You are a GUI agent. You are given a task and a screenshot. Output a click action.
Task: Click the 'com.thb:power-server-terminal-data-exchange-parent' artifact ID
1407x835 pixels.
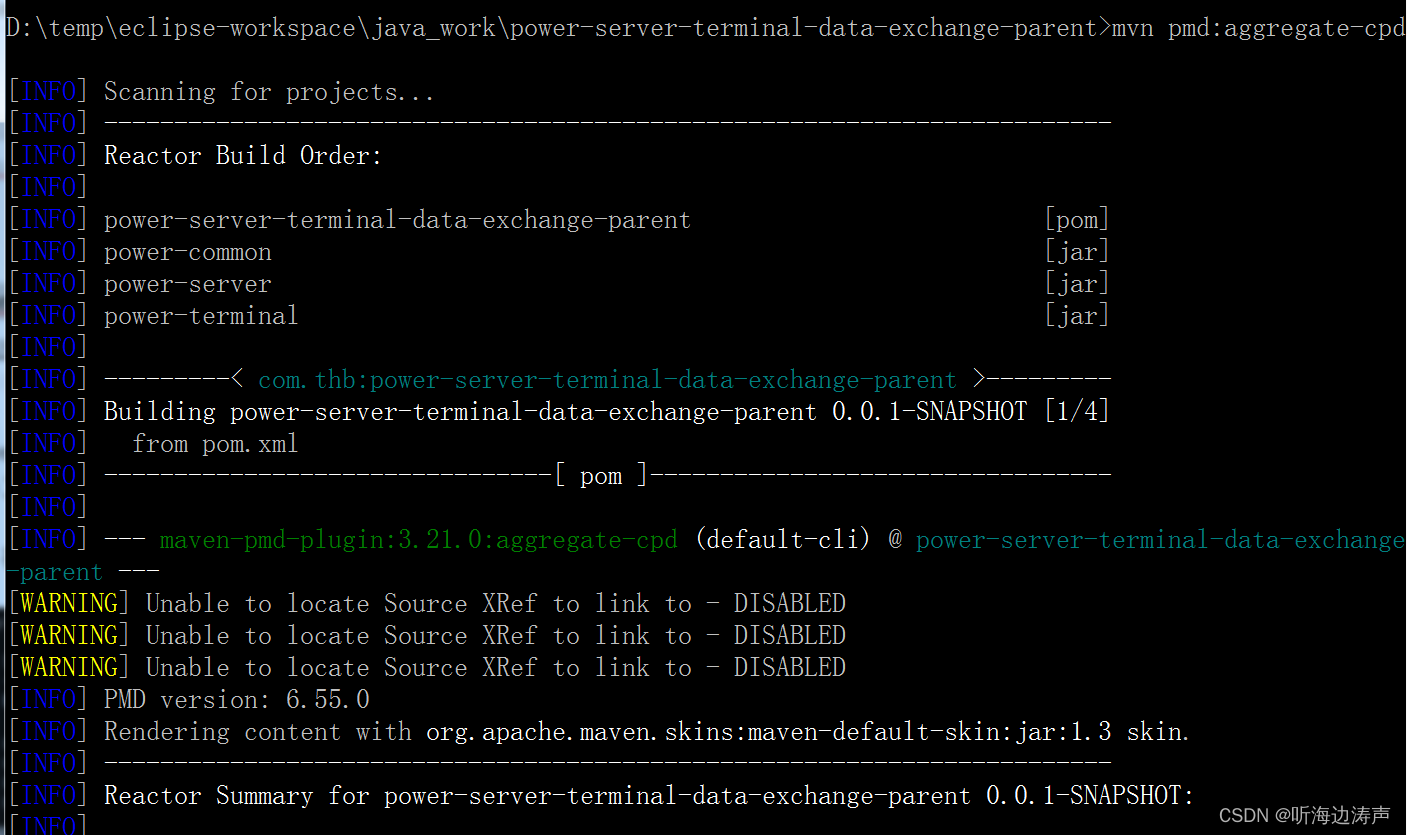[607, 380]
